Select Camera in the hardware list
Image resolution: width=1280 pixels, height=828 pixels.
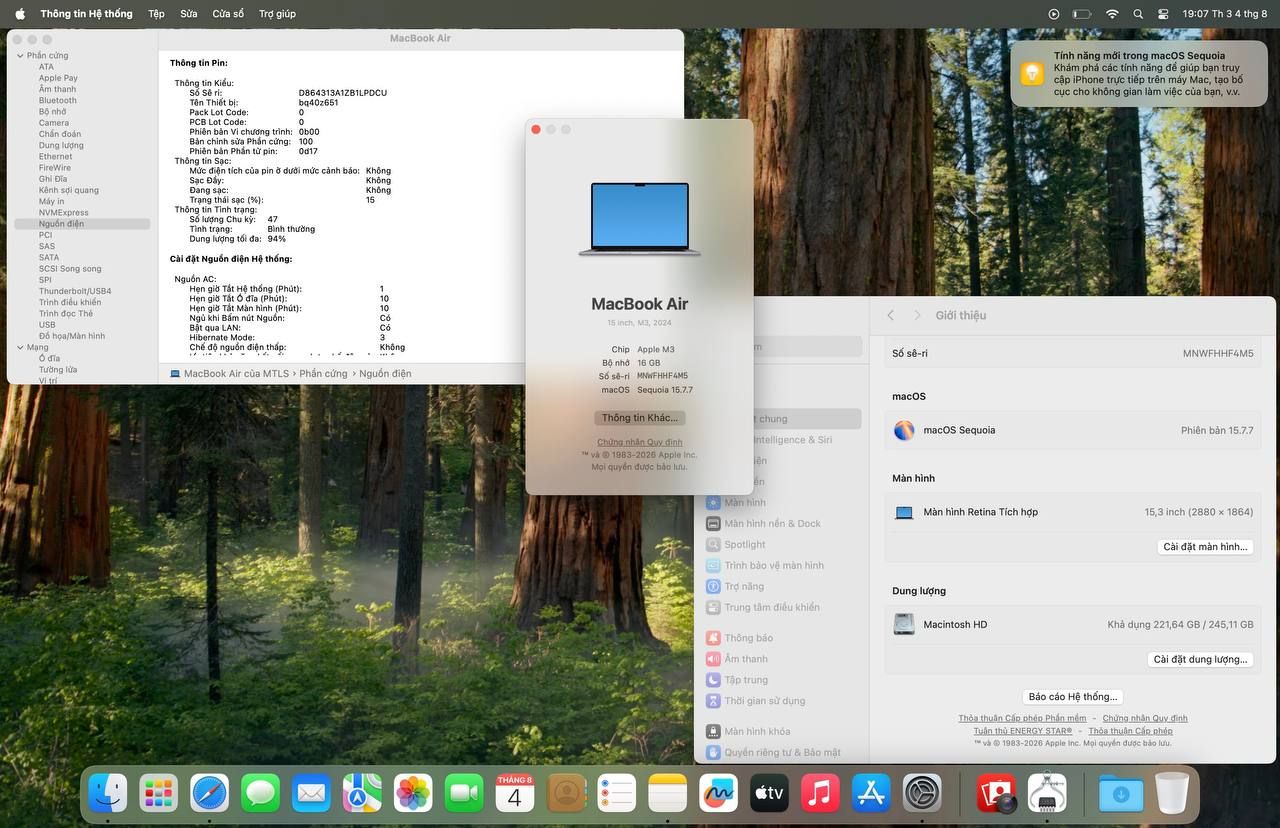coord(54,123)
